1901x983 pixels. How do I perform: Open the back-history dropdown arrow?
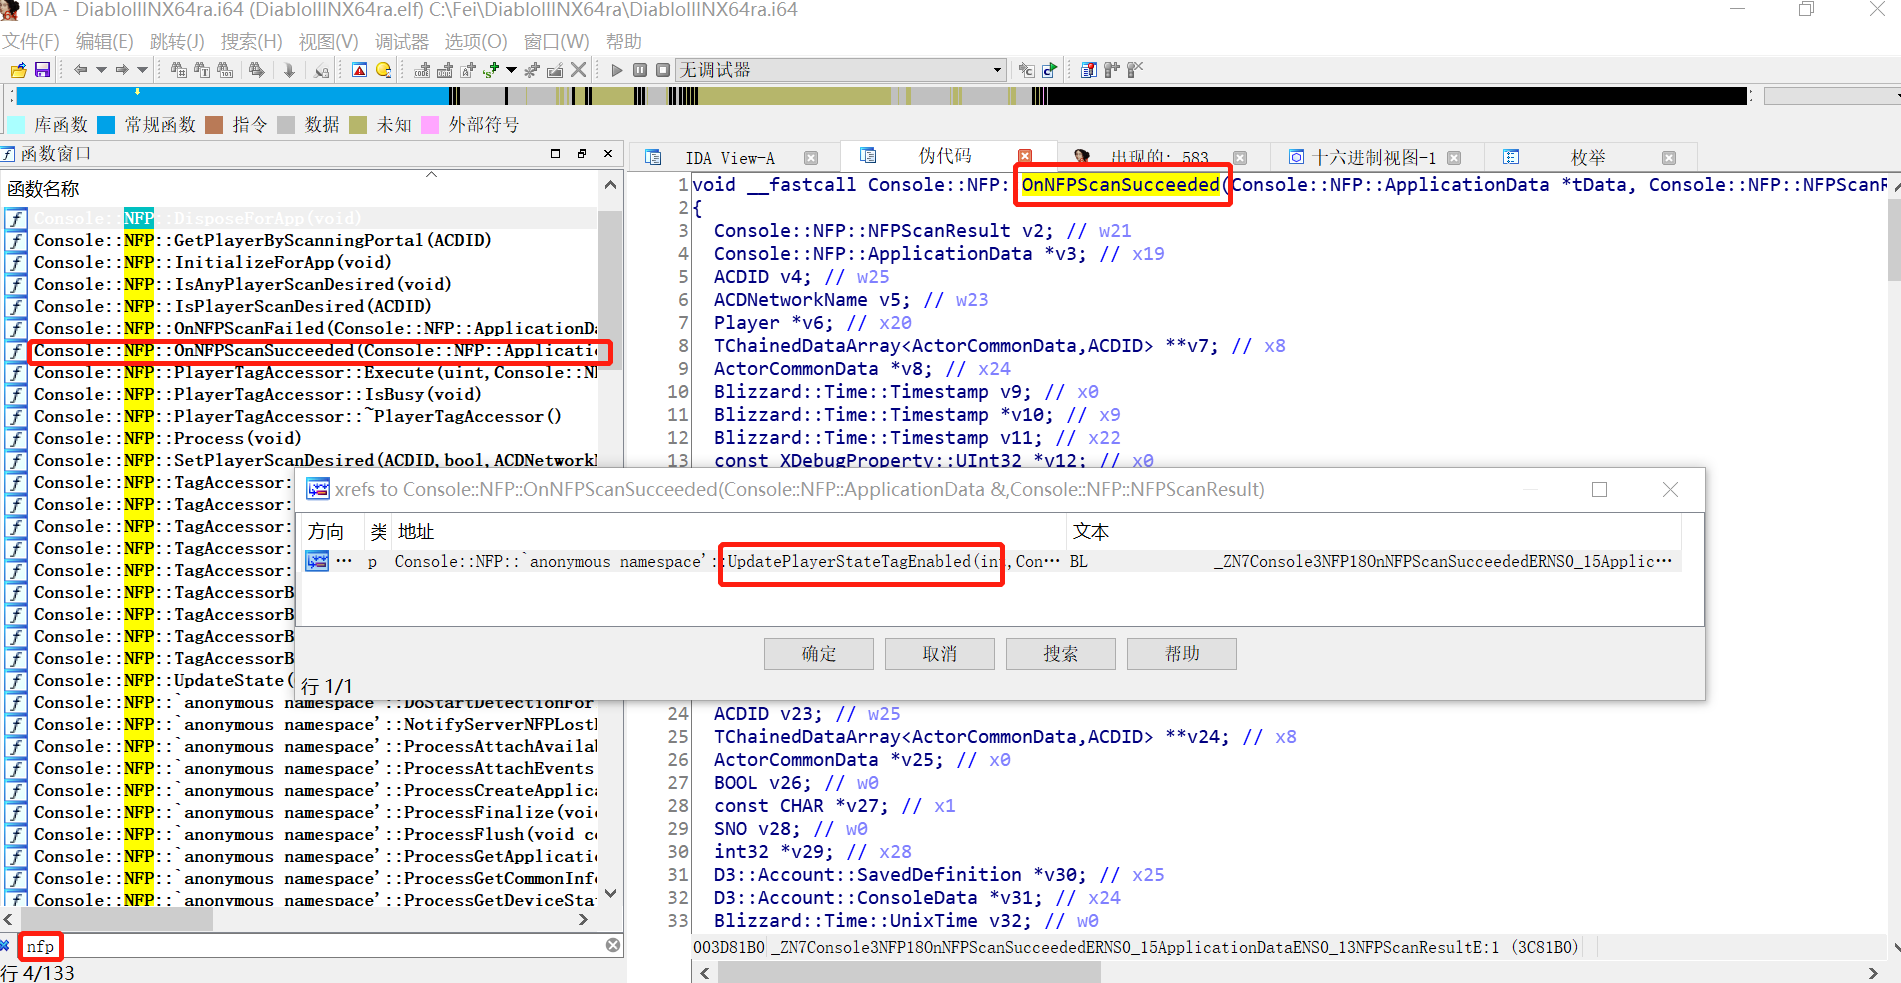(x=101, y=70)
